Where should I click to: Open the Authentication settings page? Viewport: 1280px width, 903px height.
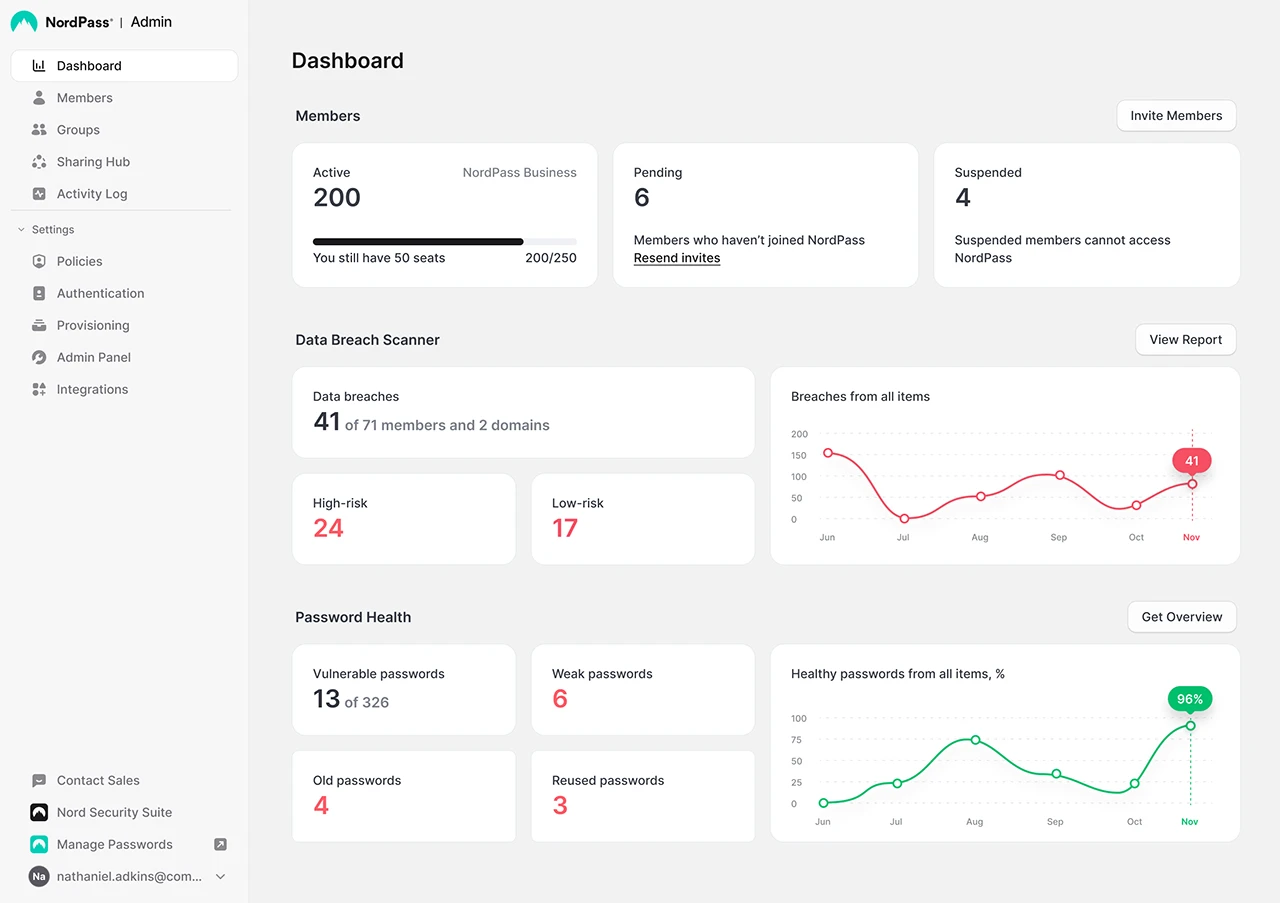coord(100,293)
